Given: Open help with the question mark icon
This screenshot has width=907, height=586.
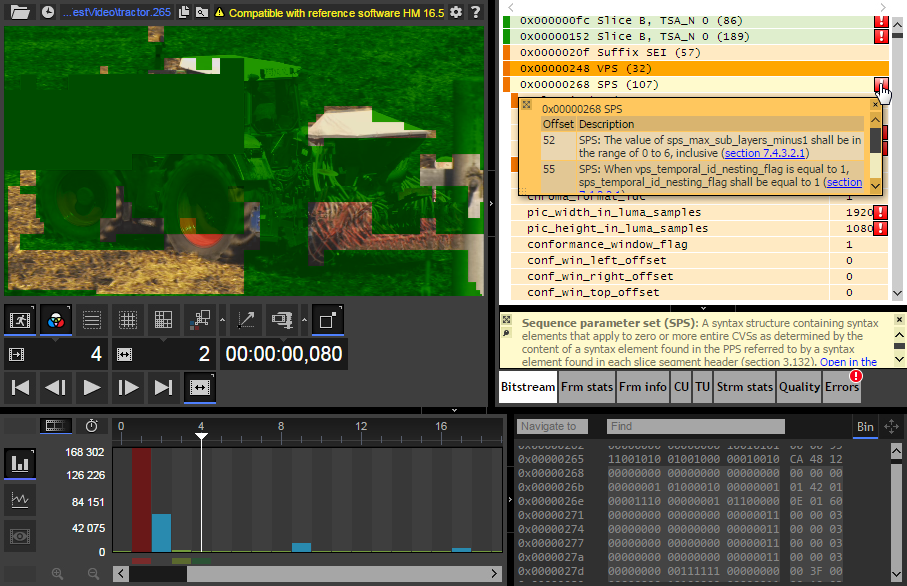Looking at the screenshot, I should (x=475, y=12).
